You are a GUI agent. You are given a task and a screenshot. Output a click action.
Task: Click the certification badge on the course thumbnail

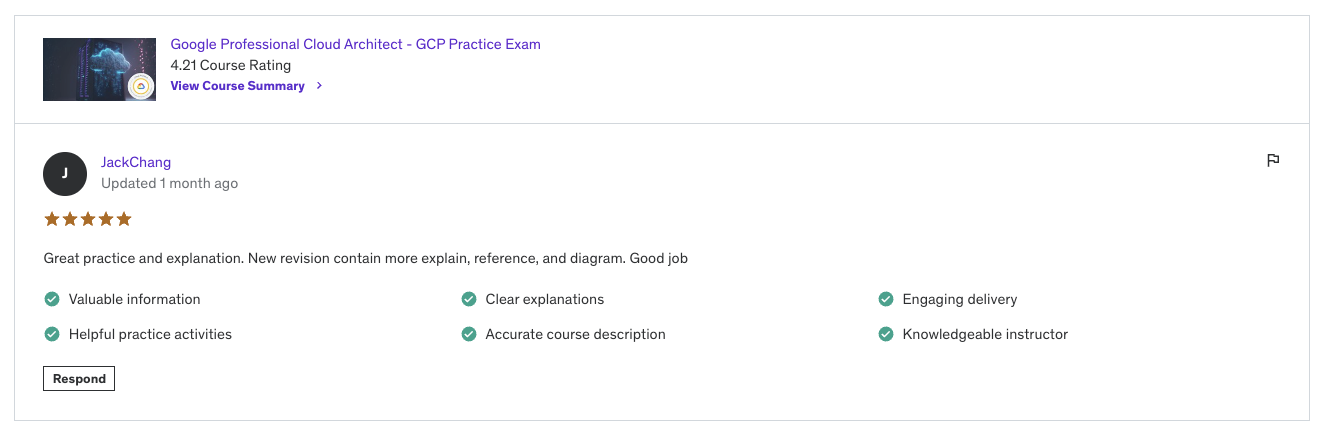pyautogui.click(x=141, y=87)
